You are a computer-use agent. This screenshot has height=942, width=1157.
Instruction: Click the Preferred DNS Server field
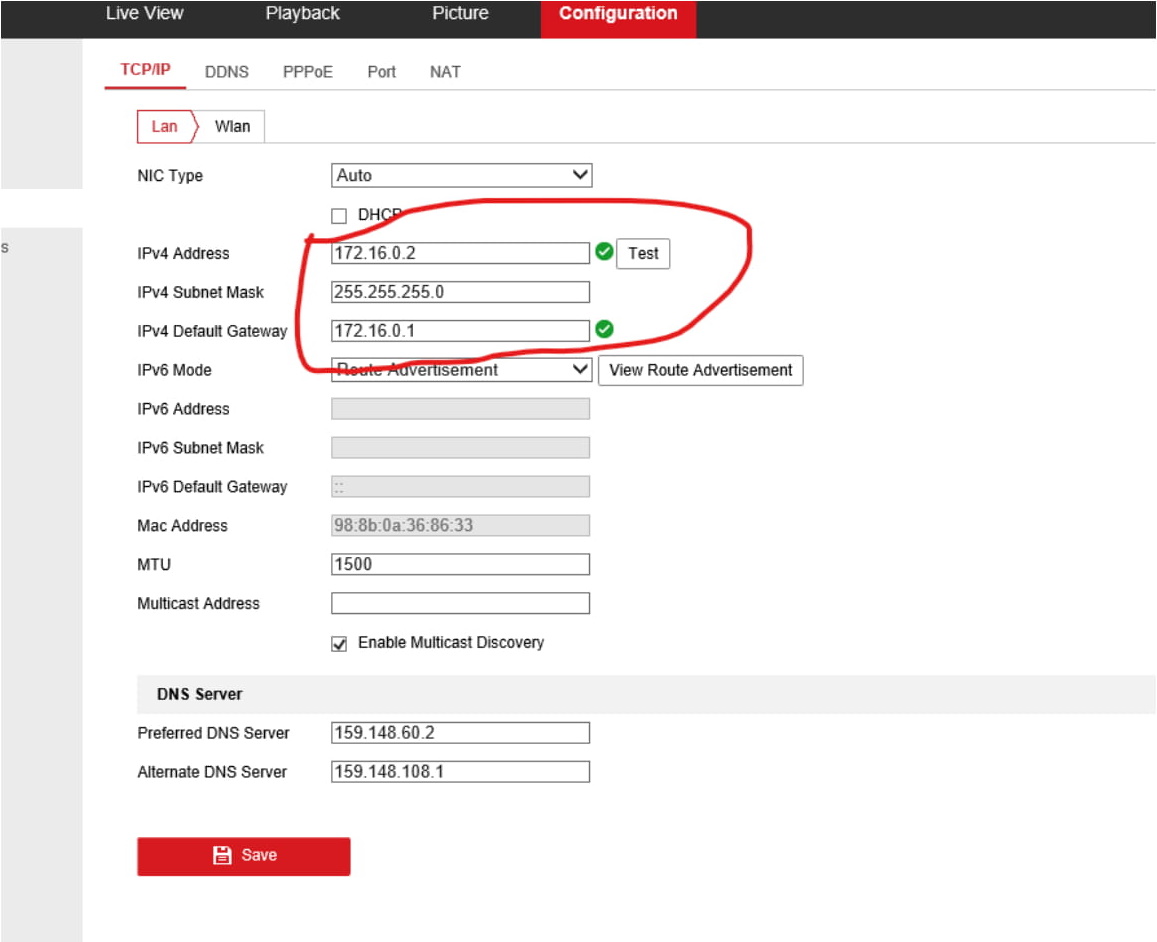click(x=460, y=733)
